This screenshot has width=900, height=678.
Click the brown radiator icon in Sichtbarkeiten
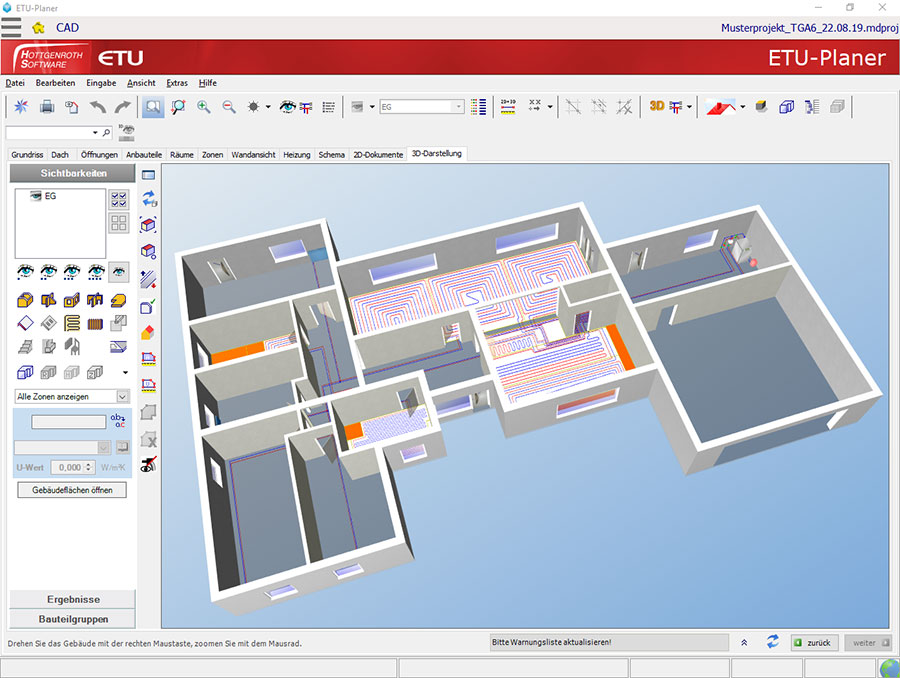coord(95,324)
